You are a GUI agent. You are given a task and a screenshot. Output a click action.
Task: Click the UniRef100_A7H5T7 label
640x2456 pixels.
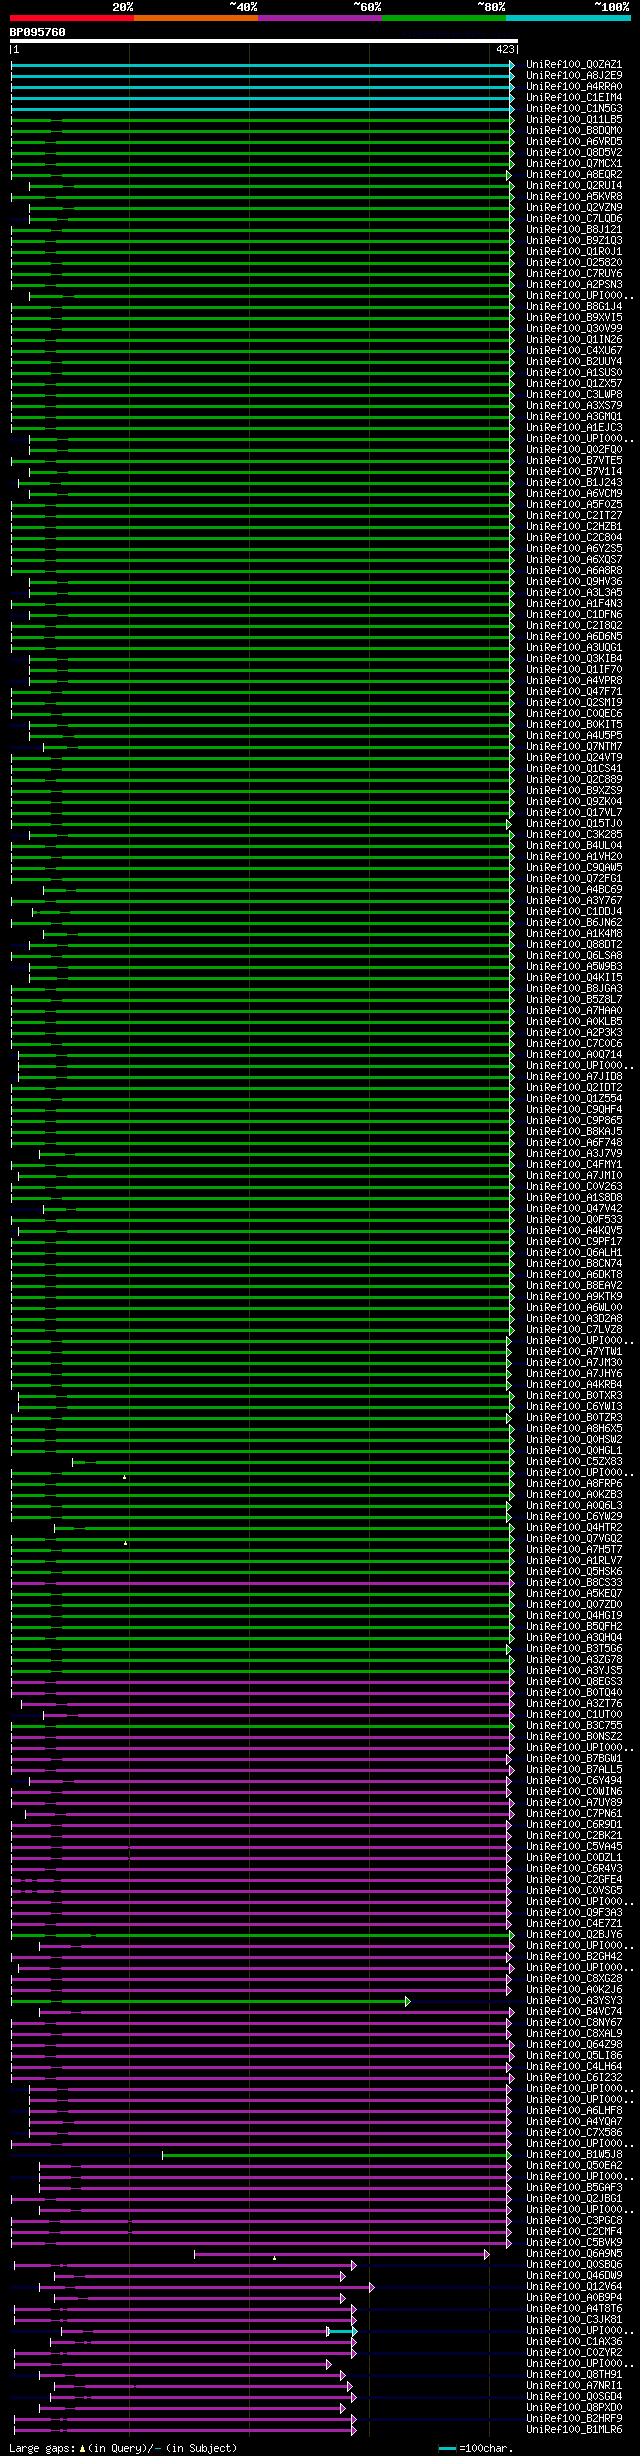click(574, 1550)
